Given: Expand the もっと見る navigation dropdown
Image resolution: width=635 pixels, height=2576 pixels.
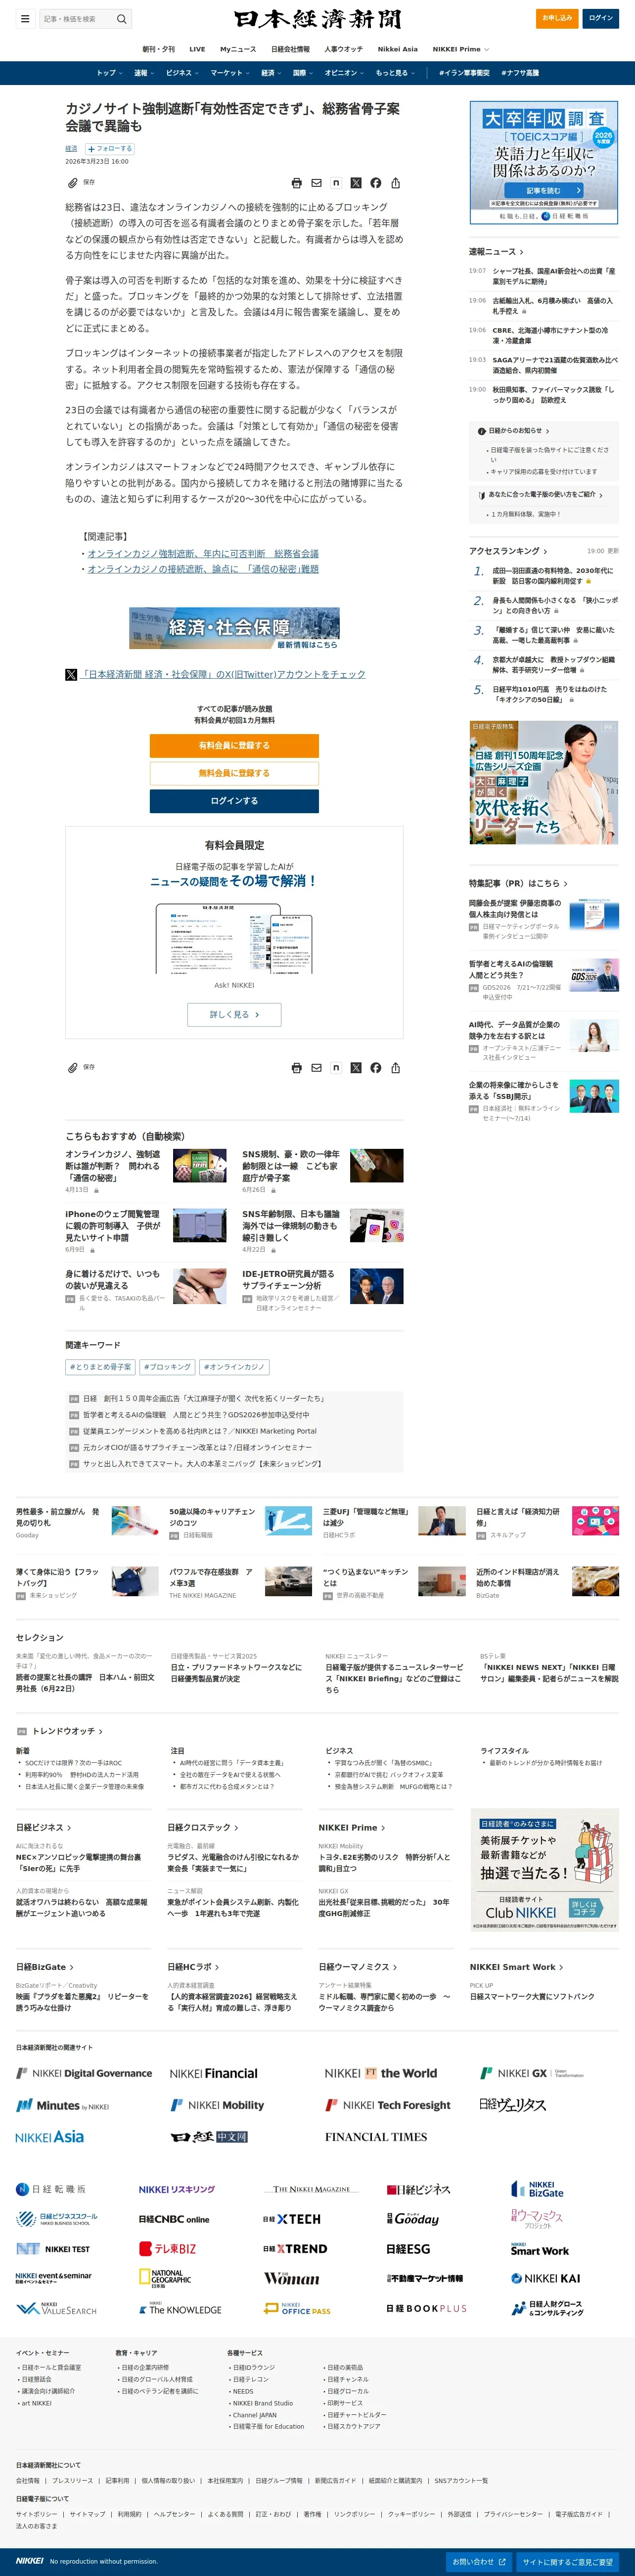Looking at the screenshot, I should [x=394, y=73].
